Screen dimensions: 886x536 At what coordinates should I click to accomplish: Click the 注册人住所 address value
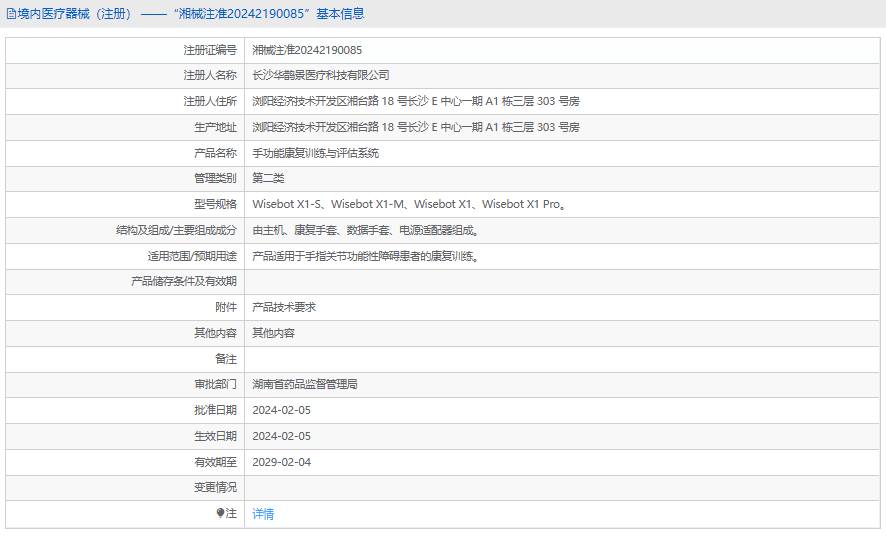pos(415,102)
